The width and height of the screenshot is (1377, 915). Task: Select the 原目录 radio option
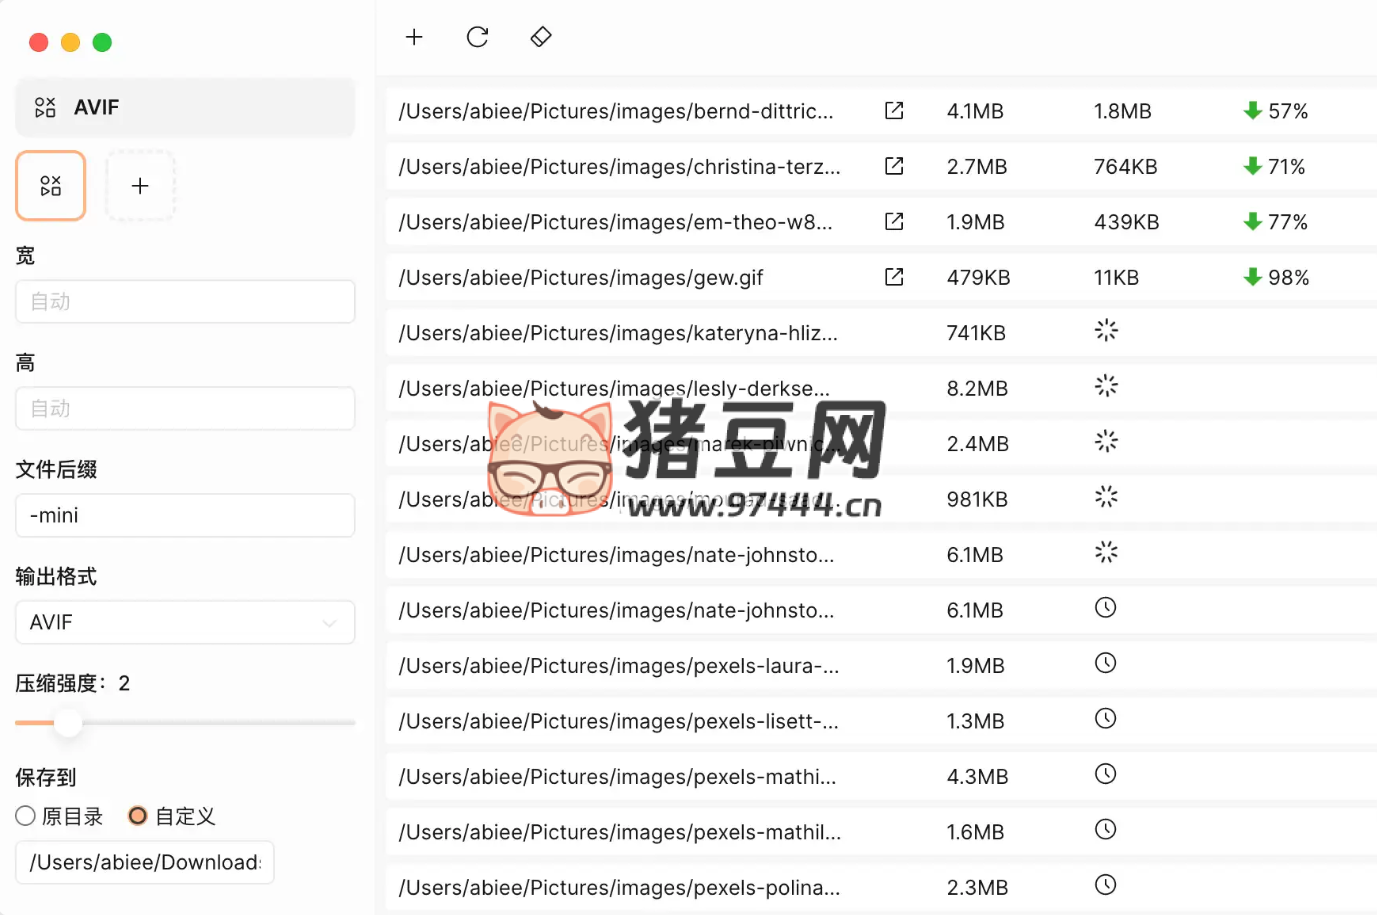26,816
